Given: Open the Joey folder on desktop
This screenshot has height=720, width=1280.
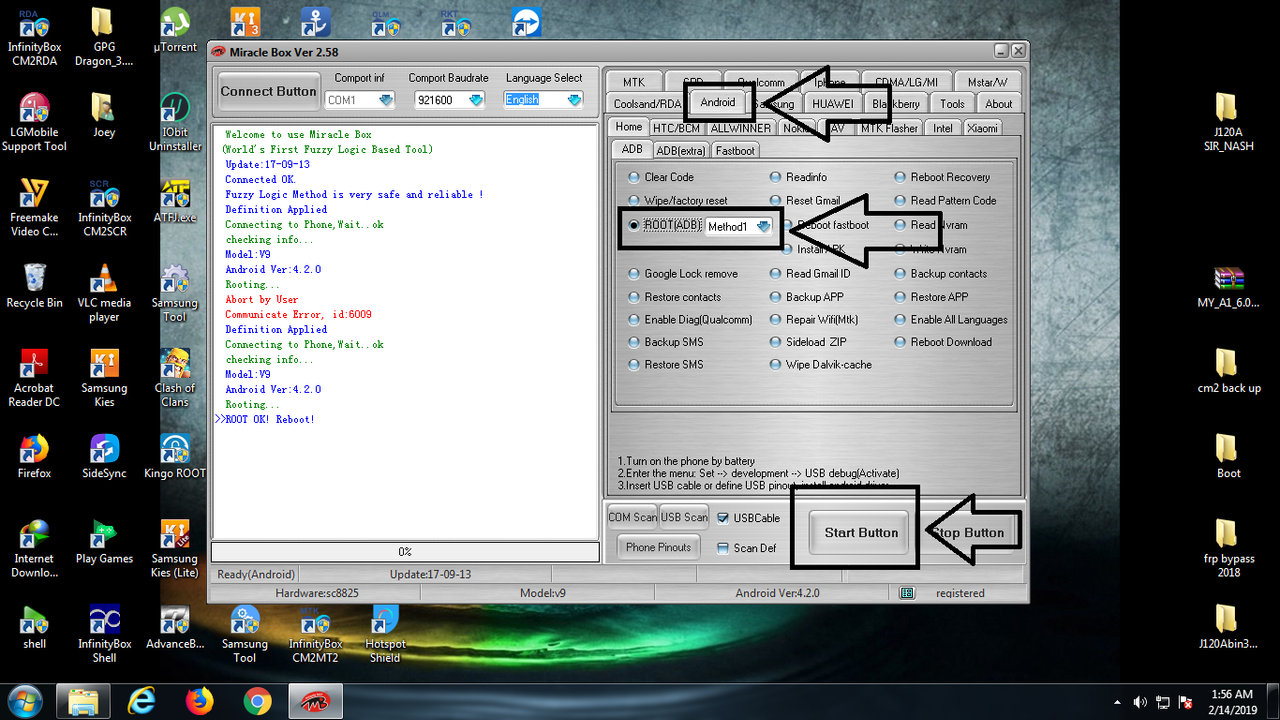Looking at the screenshot, I should coord(104,115).
